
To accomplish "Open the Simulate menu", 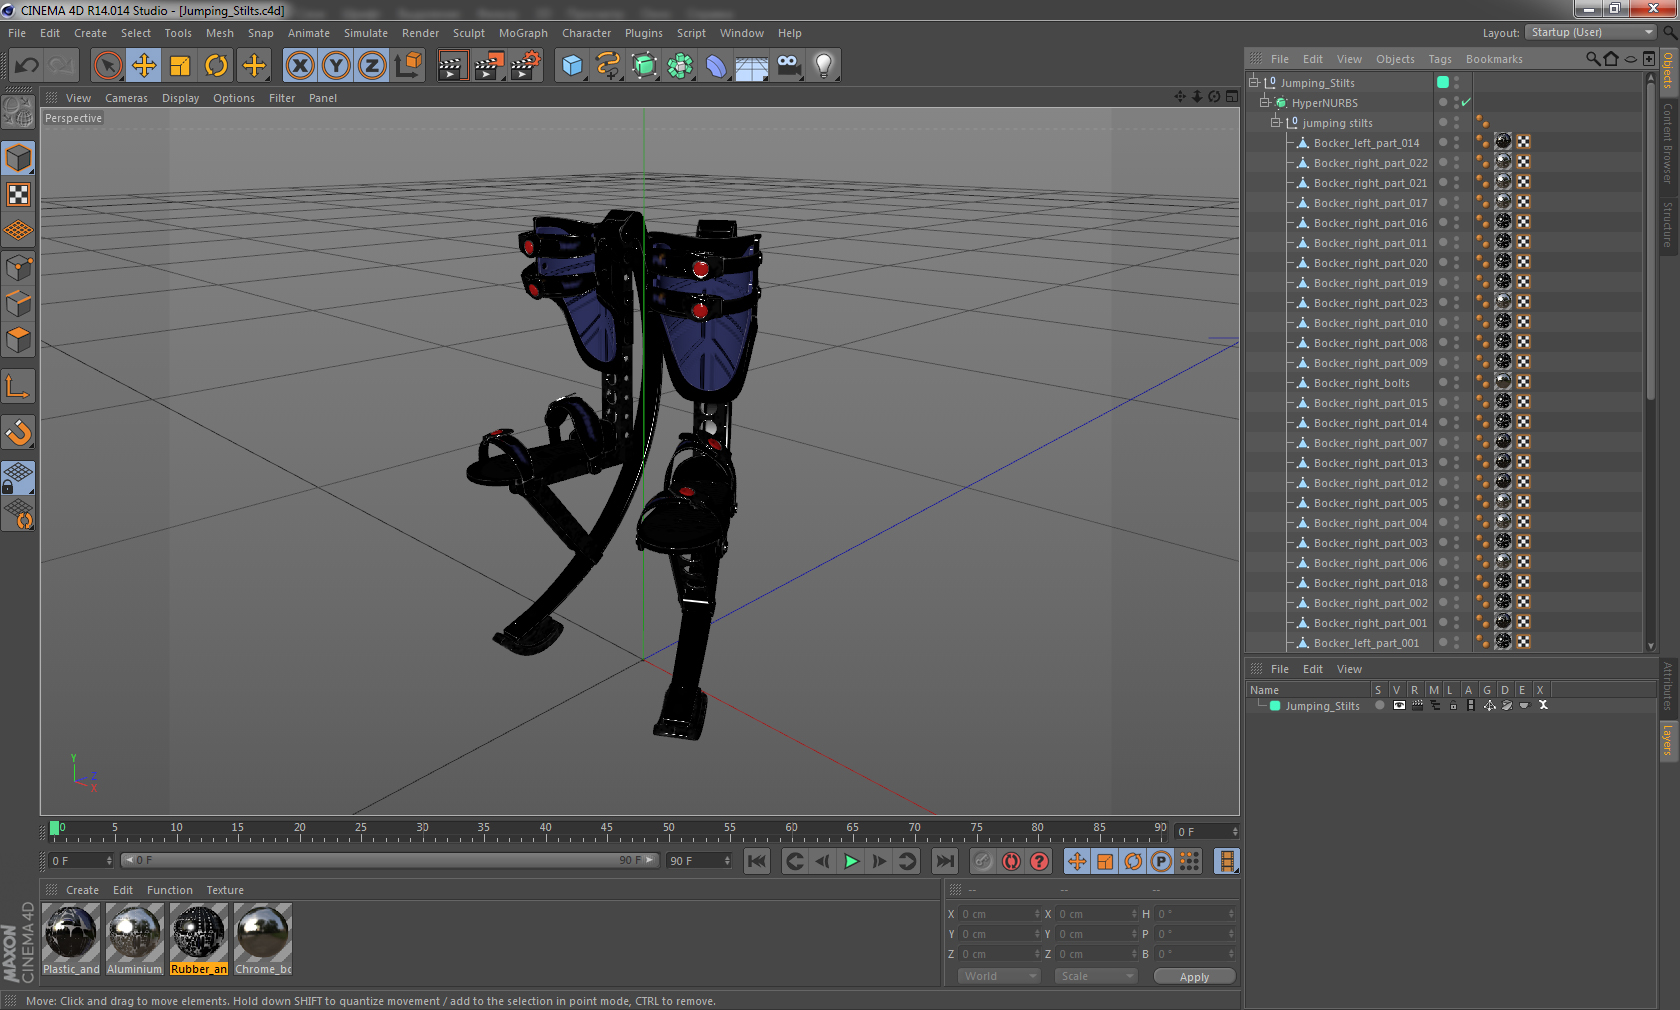I will coord(365,33).
